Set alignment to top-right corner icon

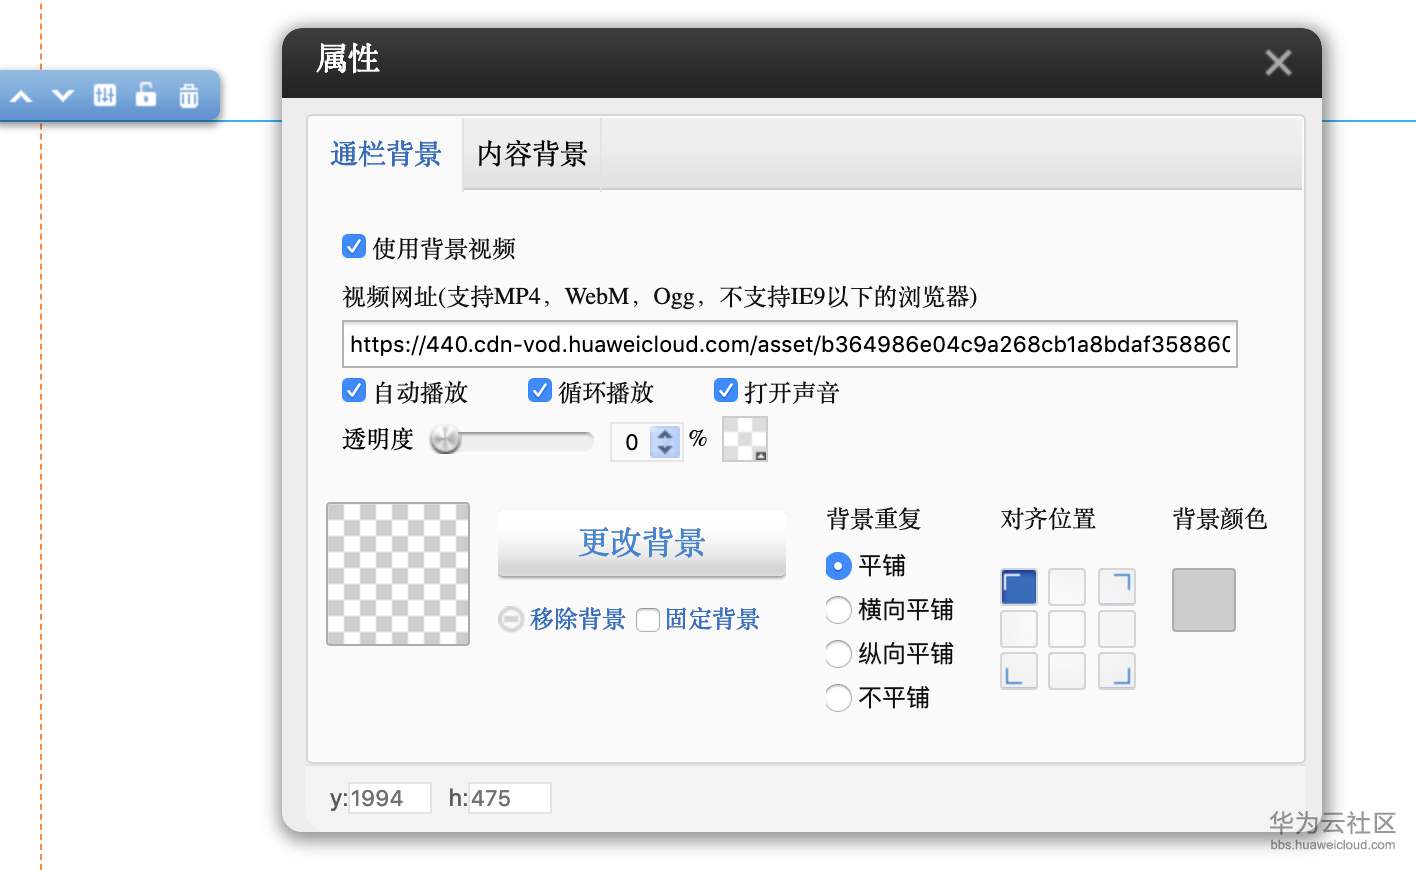(1116, 586)
